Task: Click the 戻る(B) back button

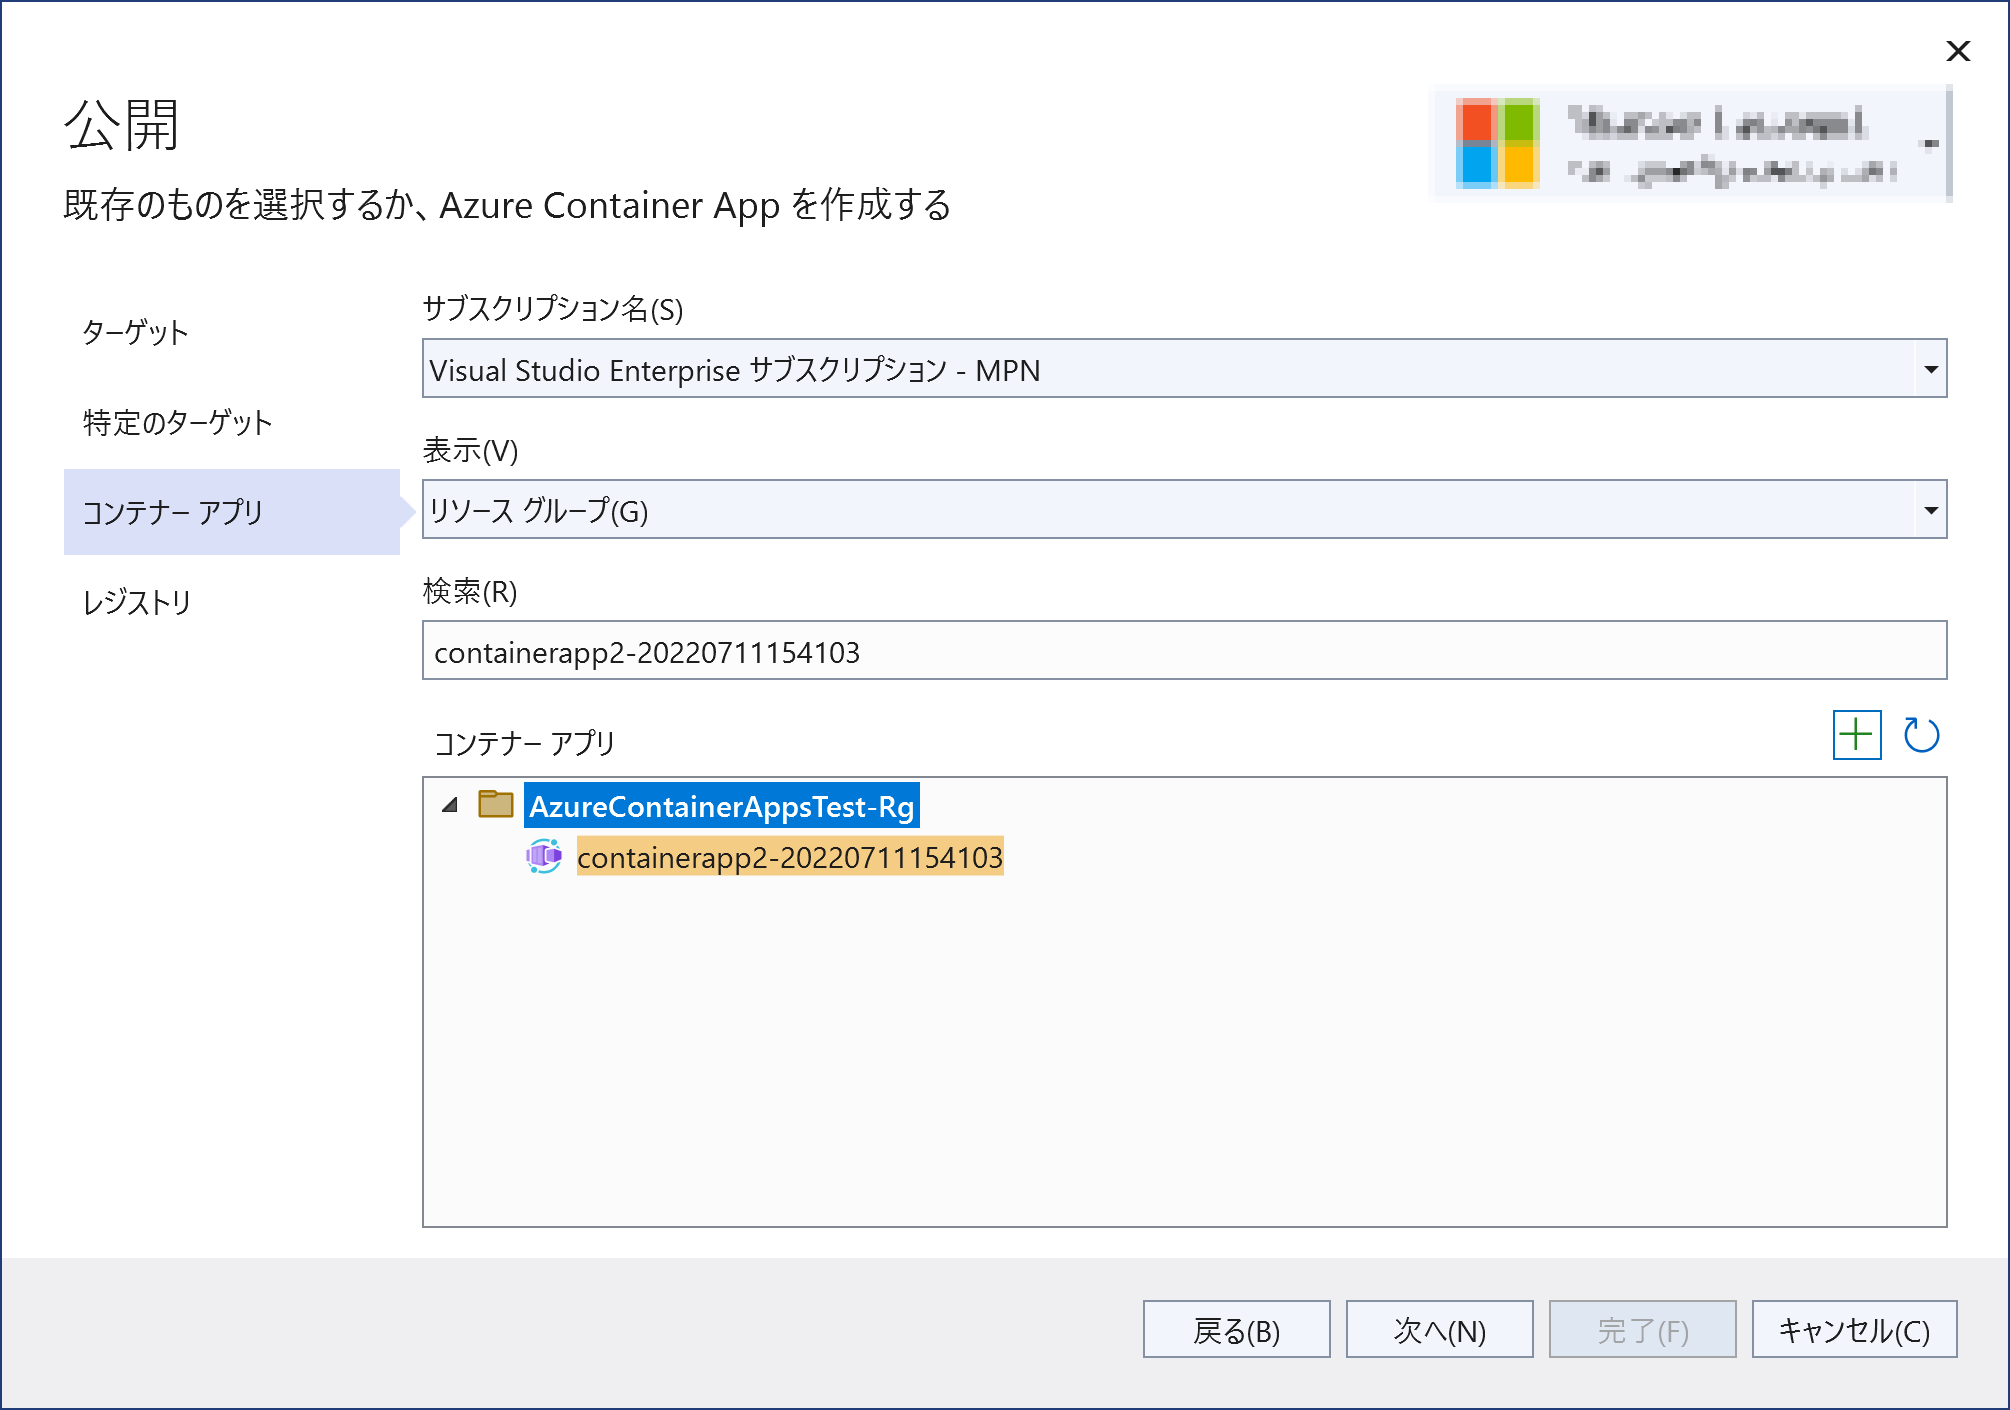Action: click(x=1237, y=1329)
